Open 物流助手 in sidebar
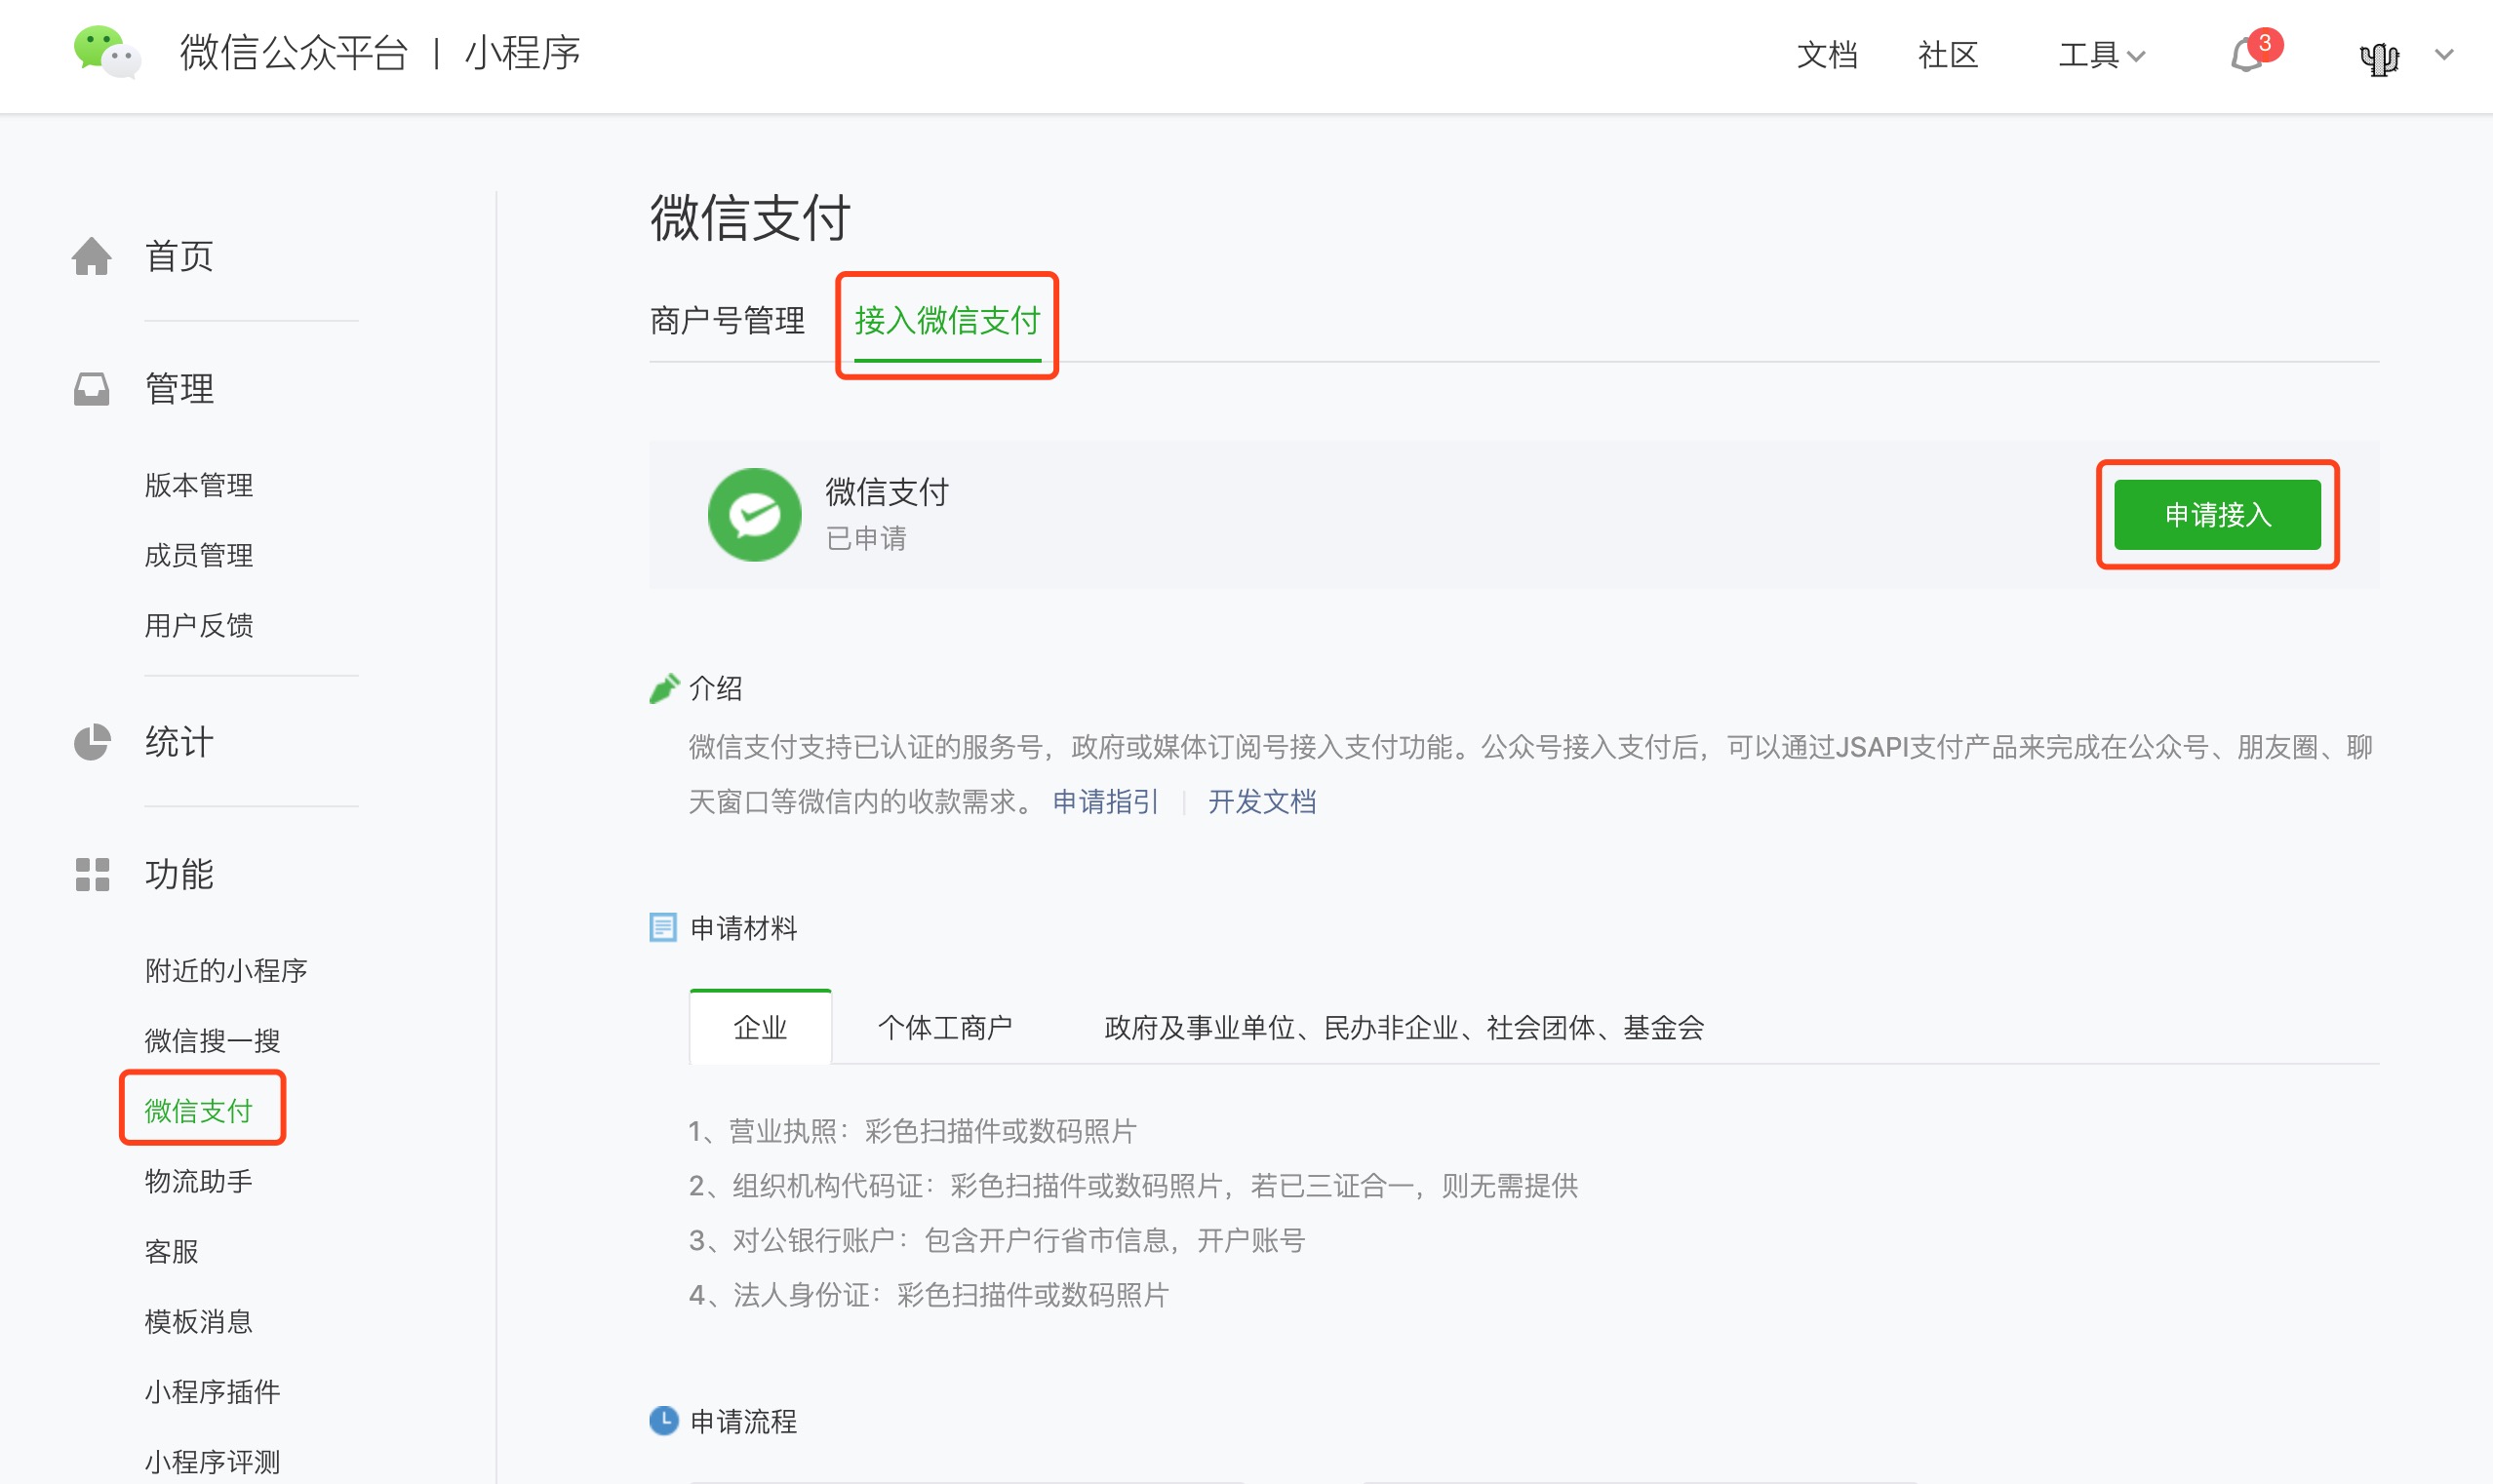Viewport: 2493px width, 1484px height. tap(199, 1181)
